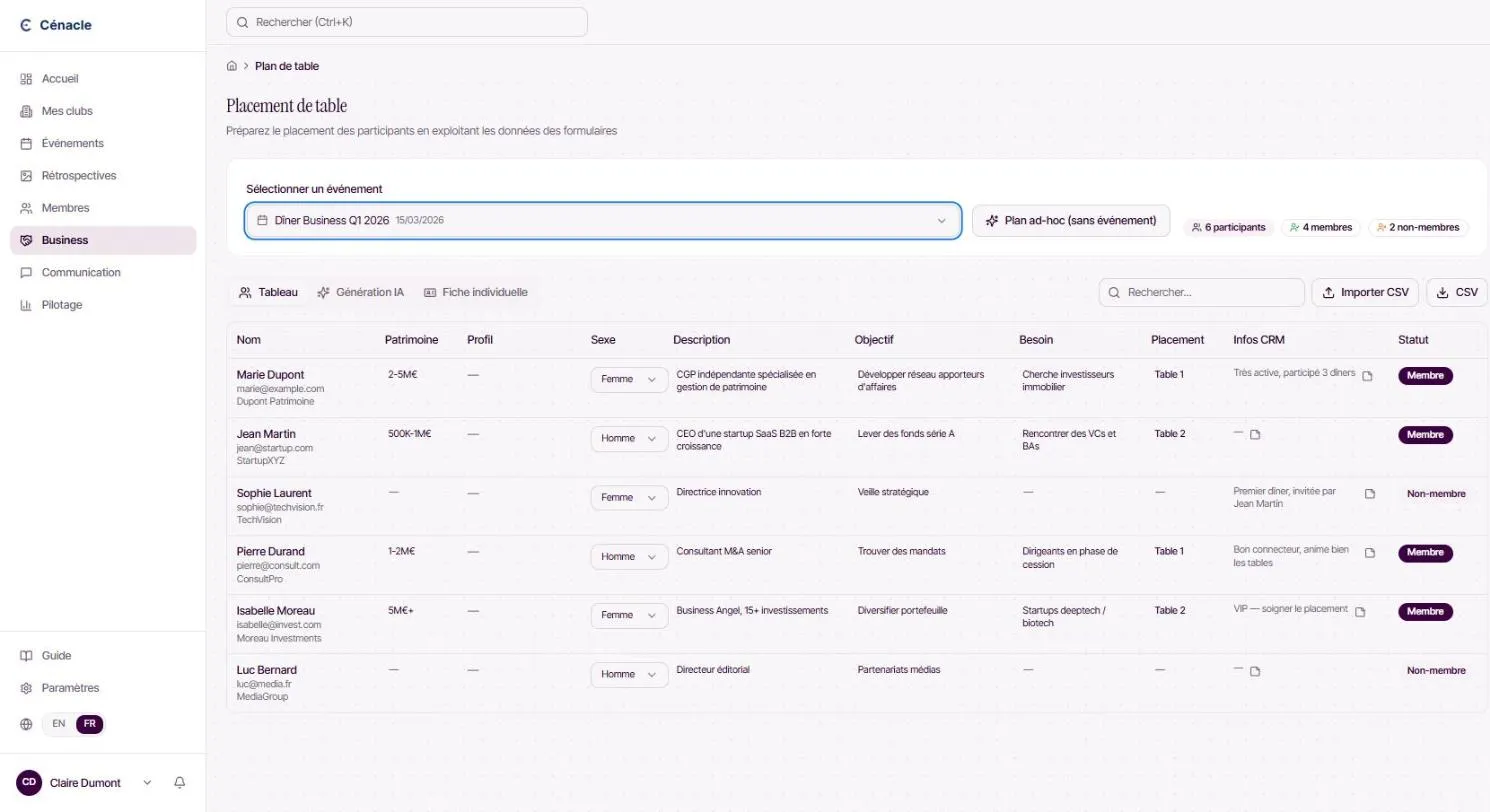Switch to the Tableau tab

(x=268, y=293)
